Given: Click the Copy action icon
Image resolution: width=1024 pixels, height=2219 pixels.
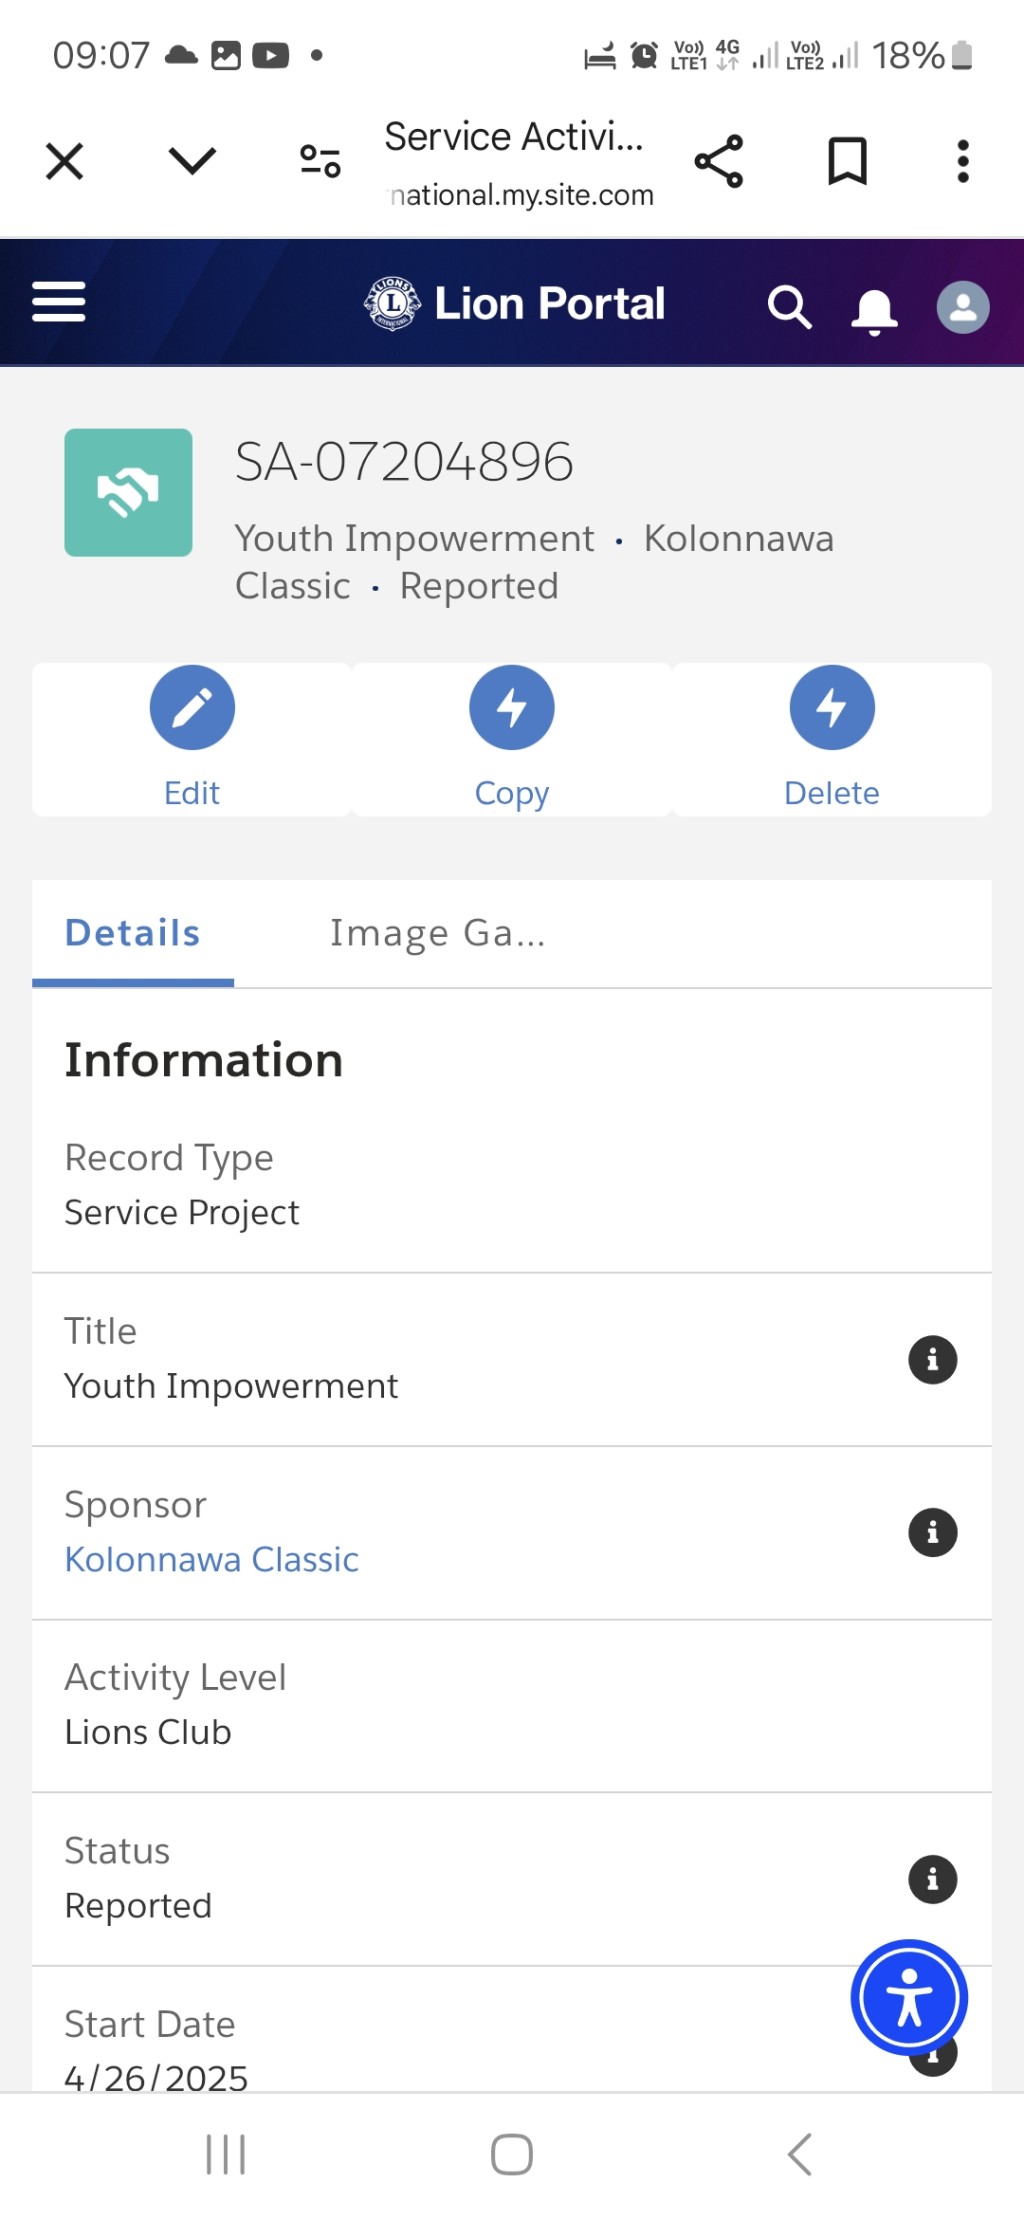Looking at the screenshot, I should pos(512,707).
